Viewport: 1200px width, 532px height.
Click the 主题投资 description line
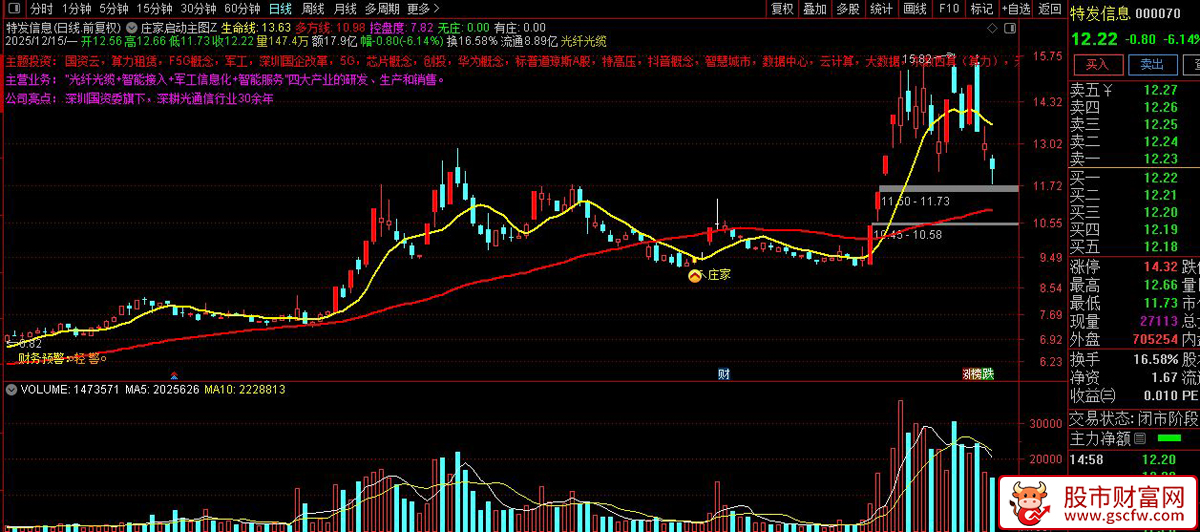click(x=513, y=61)
